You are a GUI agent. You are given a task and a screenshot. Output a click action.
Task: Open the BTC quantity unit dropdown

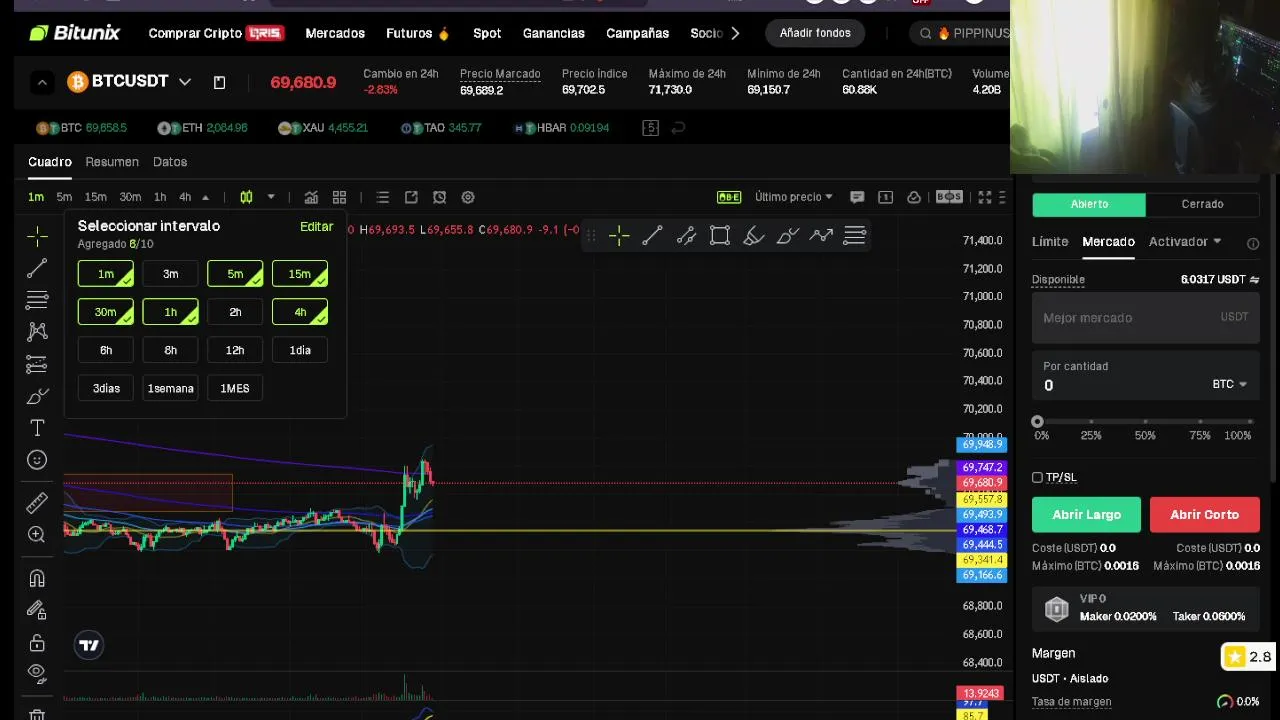[x=1230, y=384]
